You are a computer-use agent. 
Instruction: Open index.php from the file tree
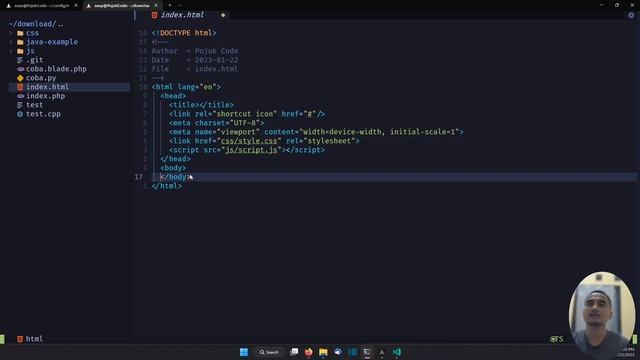point(45,96)
